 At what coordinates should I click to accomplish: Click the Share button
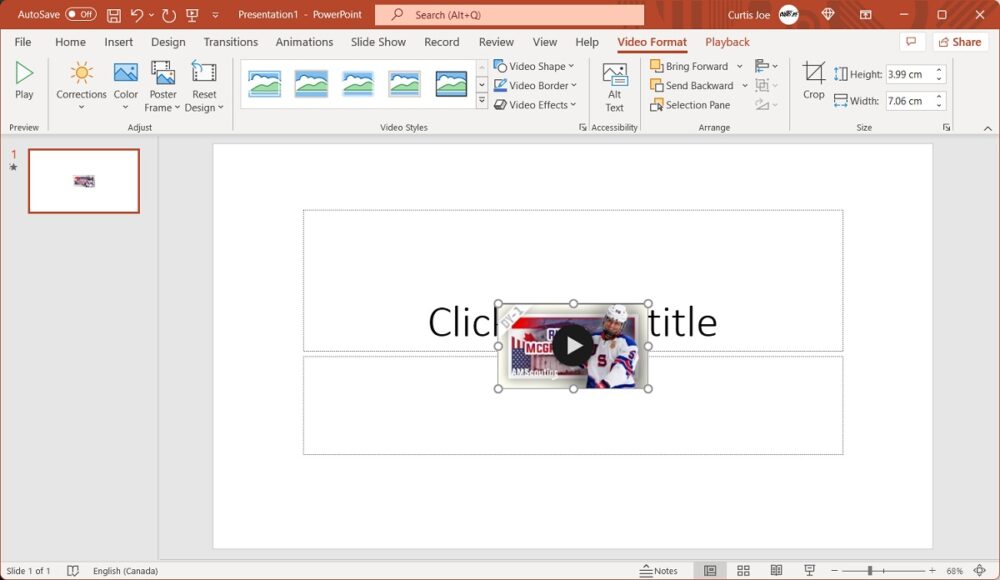click(959, 42)
